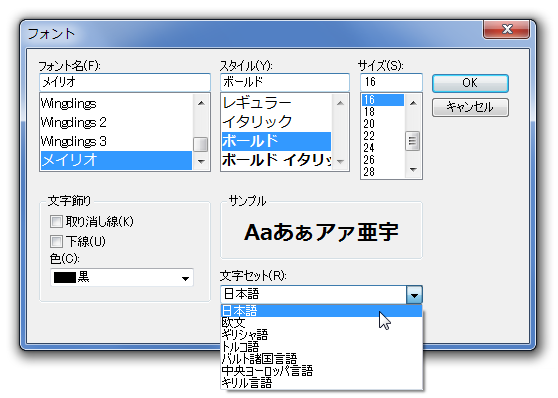Click style list scrollbar down arrow
Screen dimensions: 558x398
pos(340,162)
